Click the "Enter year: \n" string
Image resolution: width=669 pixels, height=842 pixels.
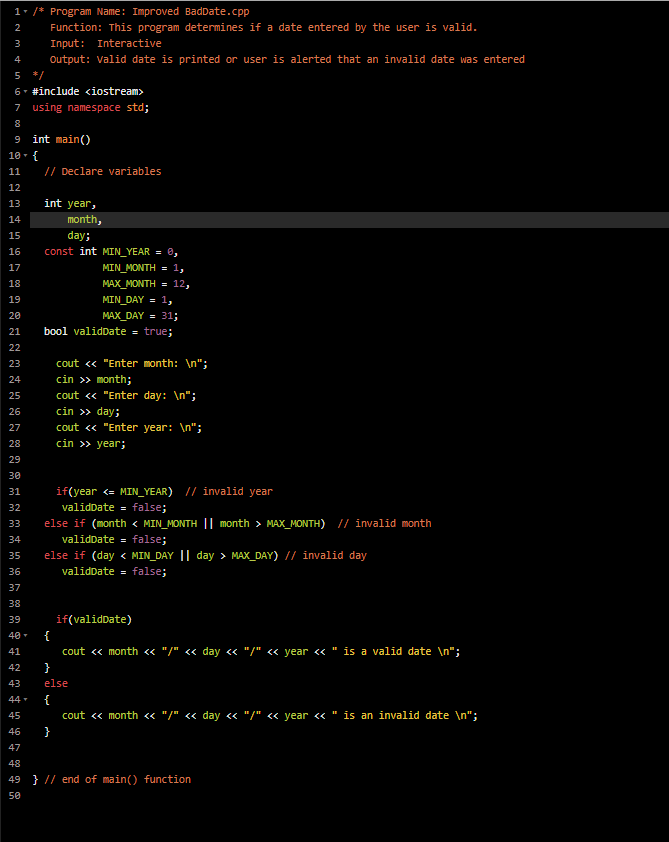click(x=149, y=427)
